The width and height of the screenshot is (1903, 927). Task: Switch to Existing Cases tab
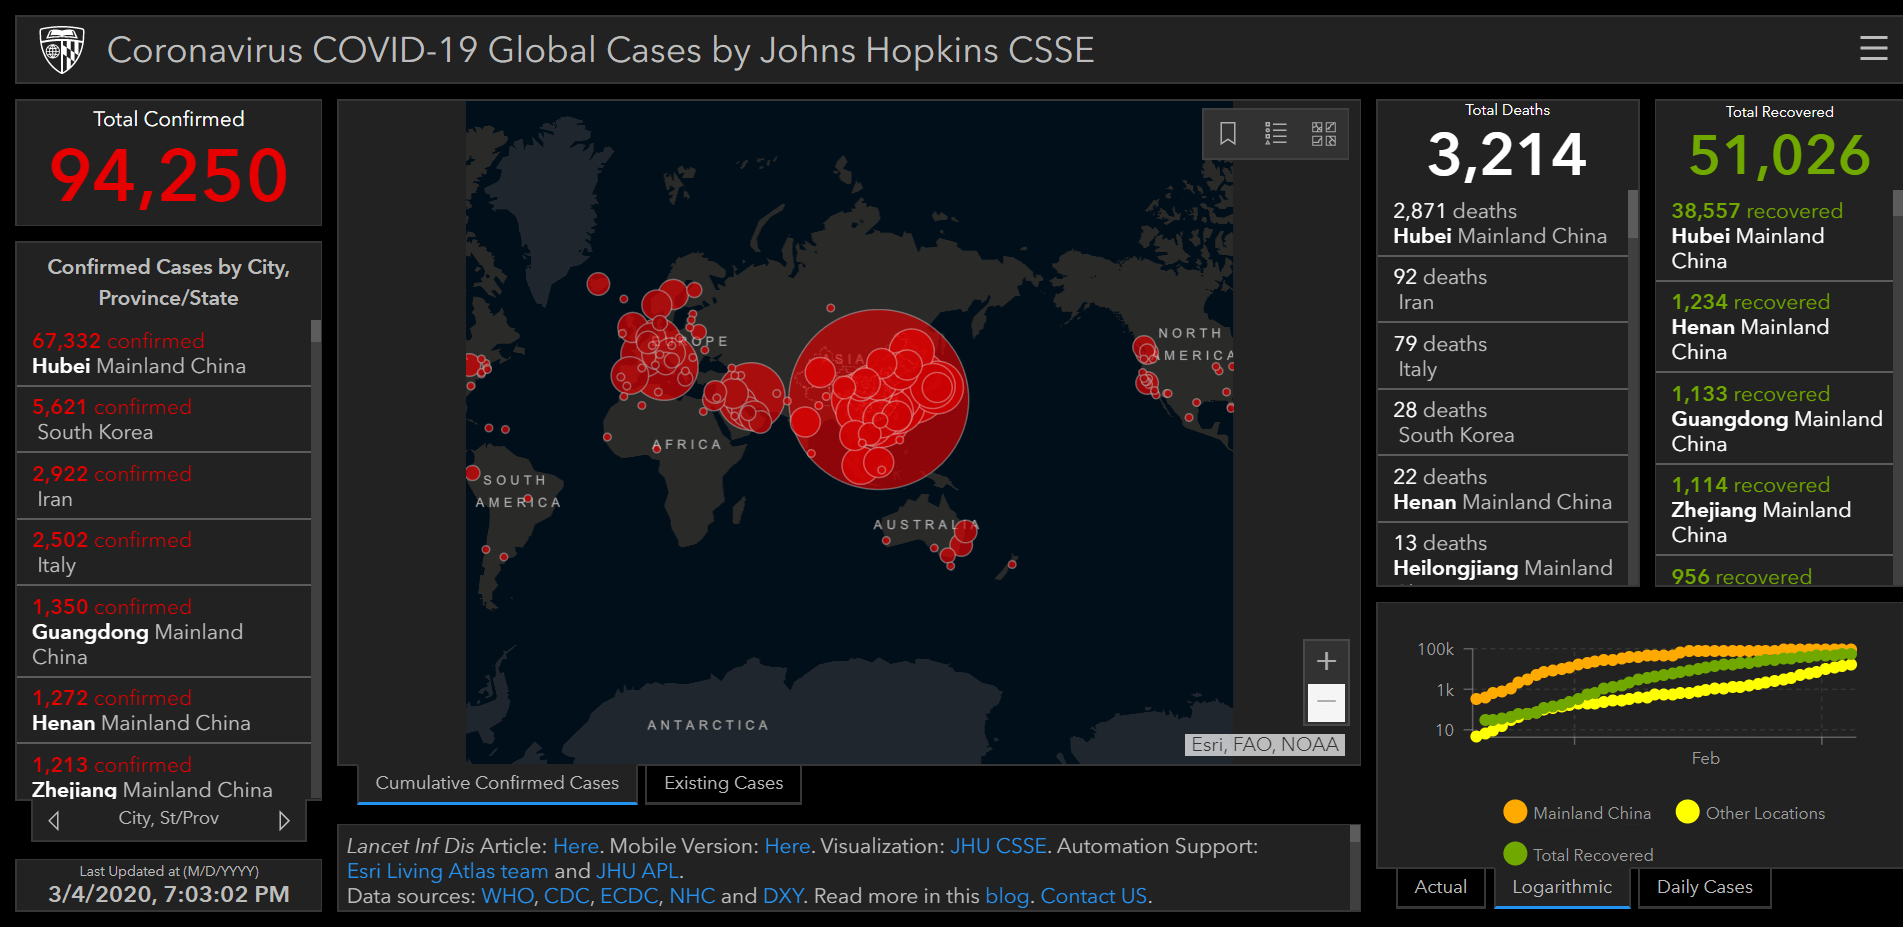[723, 783]
